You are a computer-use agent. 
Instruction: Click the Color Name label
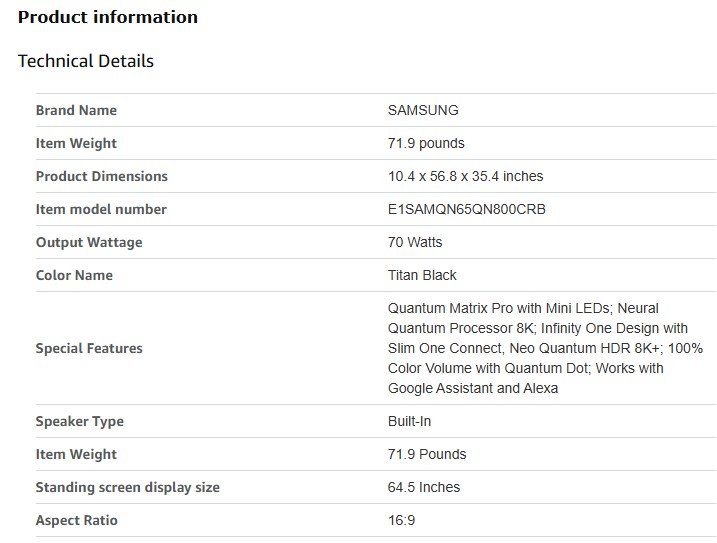point(74,275)
